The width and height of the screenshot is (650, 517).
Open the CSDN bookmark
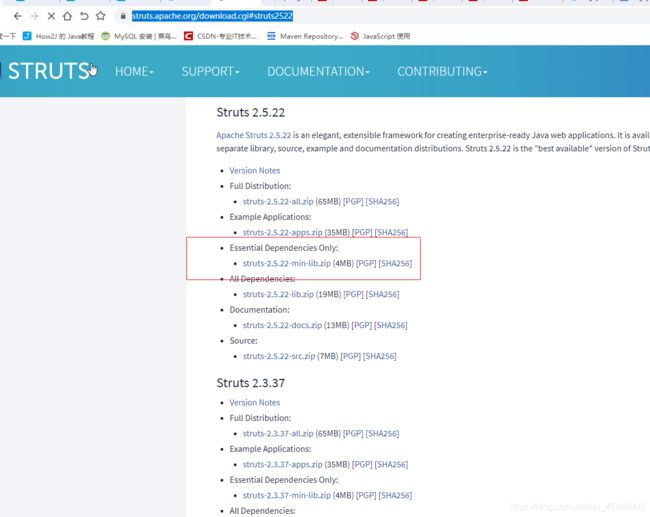click(221, 36)
